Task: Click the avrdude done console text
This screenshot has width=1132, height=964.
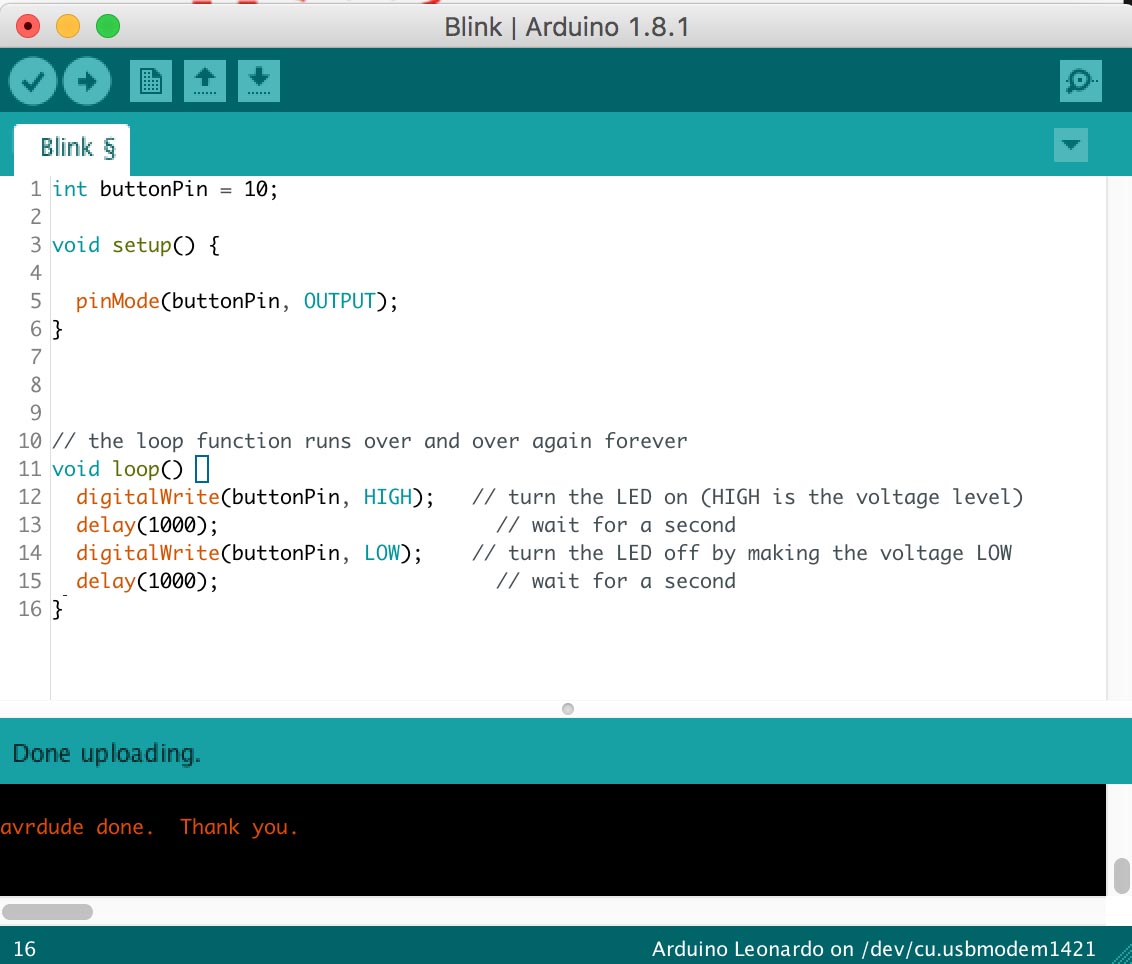Action: pos(150,827)
